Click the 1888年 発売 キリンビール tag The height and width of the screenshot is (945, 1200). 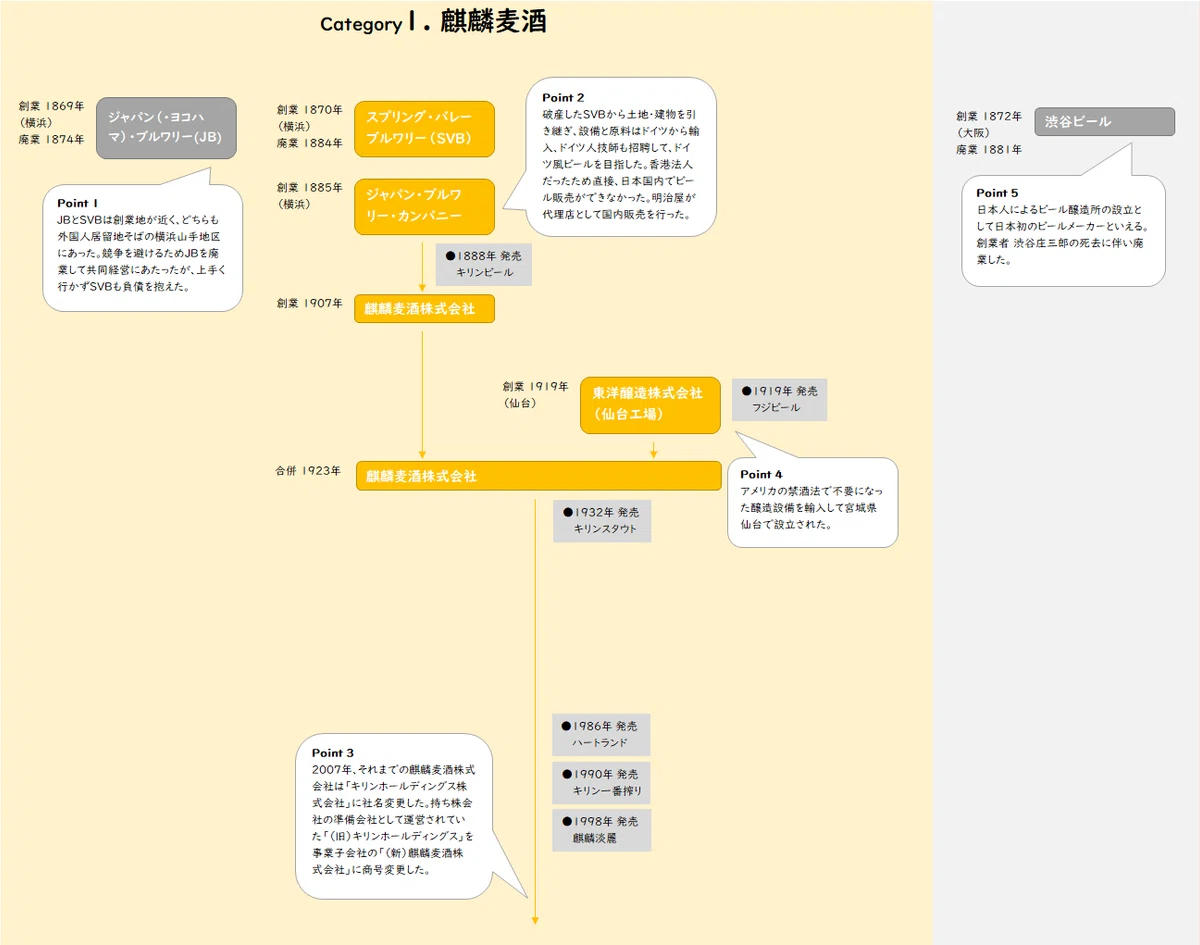point(483,264)
